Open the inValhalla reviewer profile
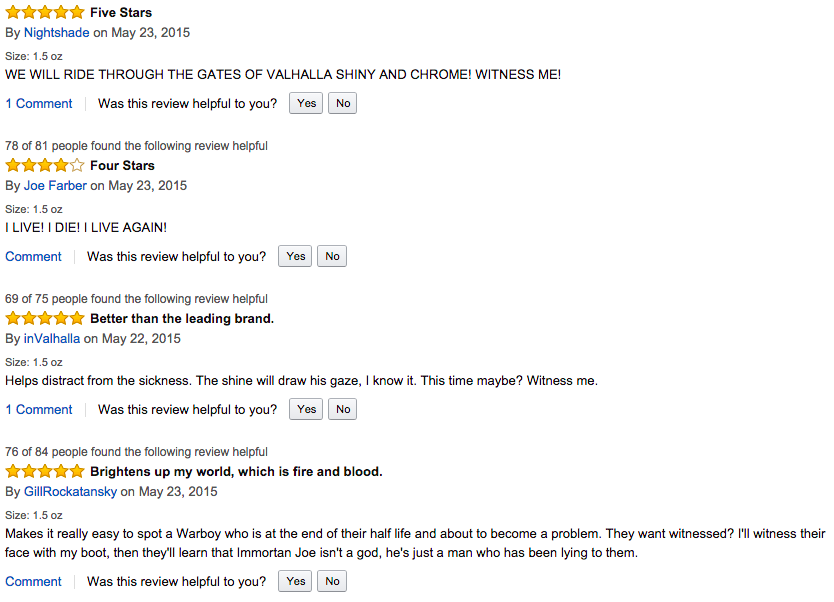834x602 pixels. [52, 338]
